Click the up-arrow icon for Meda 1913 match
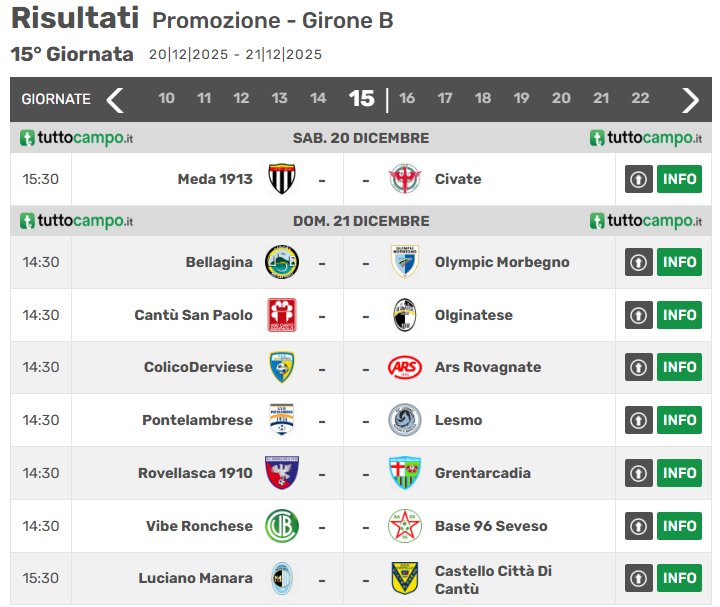Screen dimensions: 720x607 coord(639,179)
